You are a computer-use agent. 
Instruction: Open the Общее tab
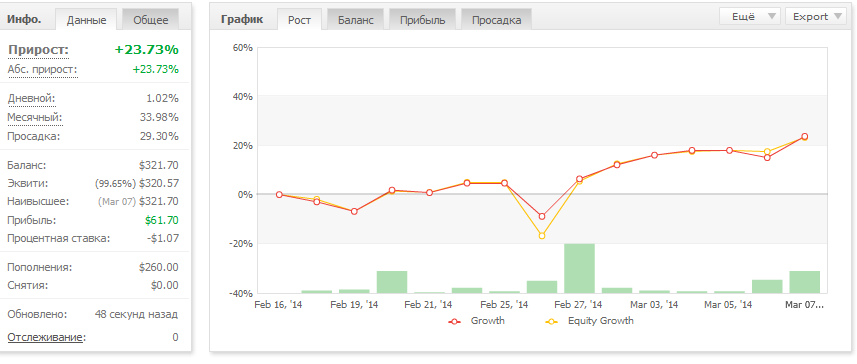[151, 20]
